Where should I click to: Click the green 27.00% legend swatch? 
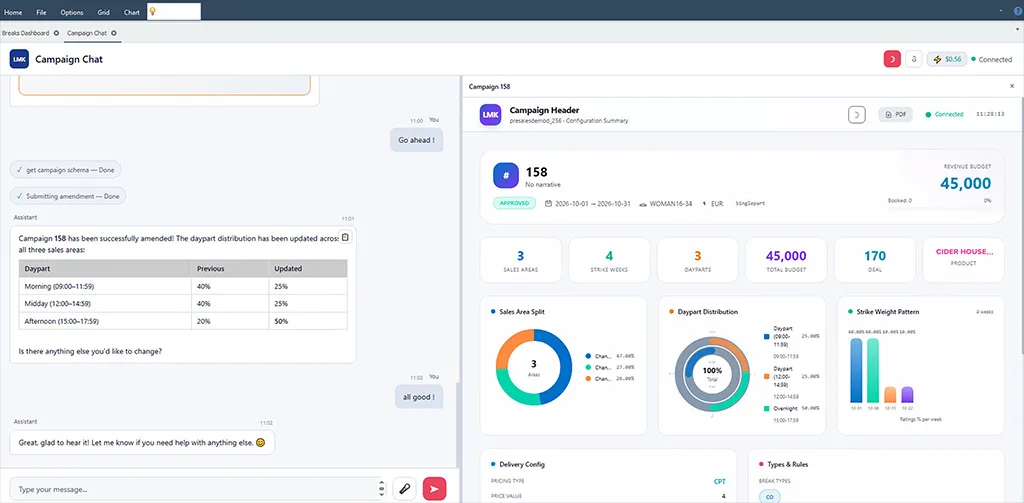pyautogui.click(x=588, y=367)
